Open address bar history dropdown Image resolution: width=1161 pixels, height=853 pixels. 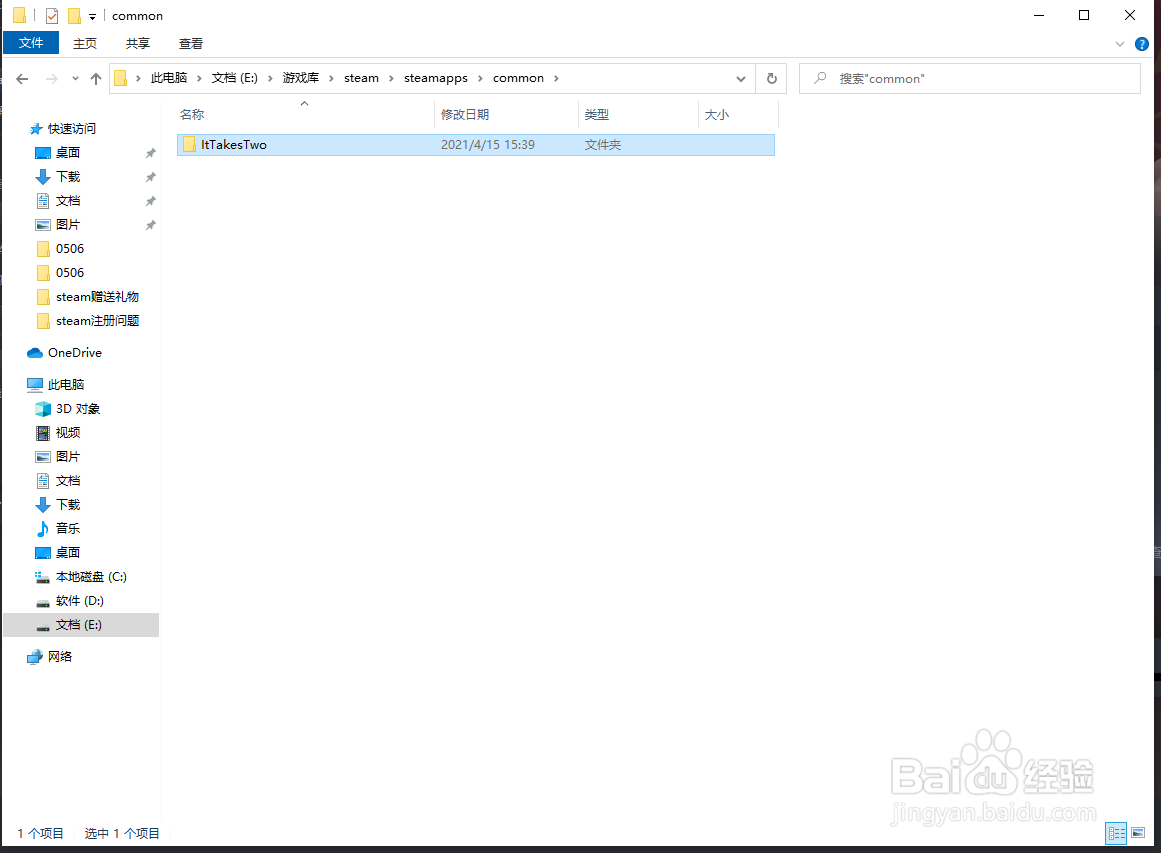[740, 78]
